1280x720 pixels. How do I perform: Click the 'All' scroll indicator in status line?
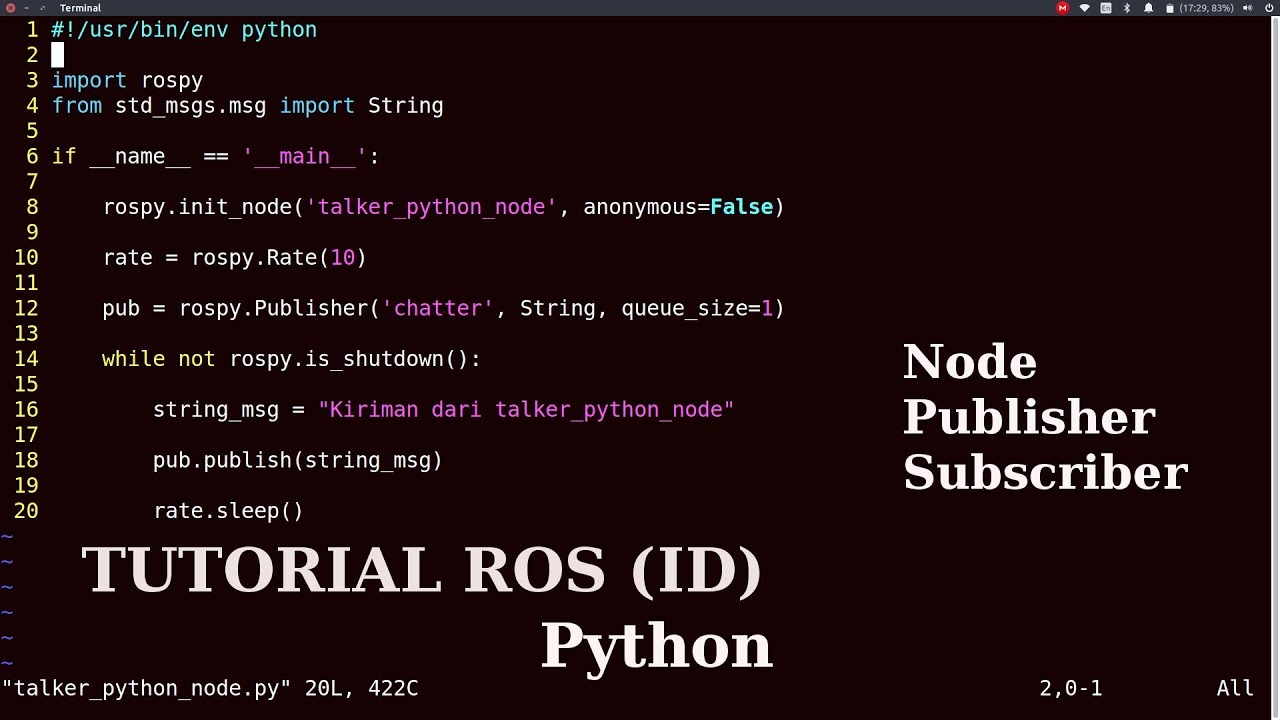point(1235,688)
